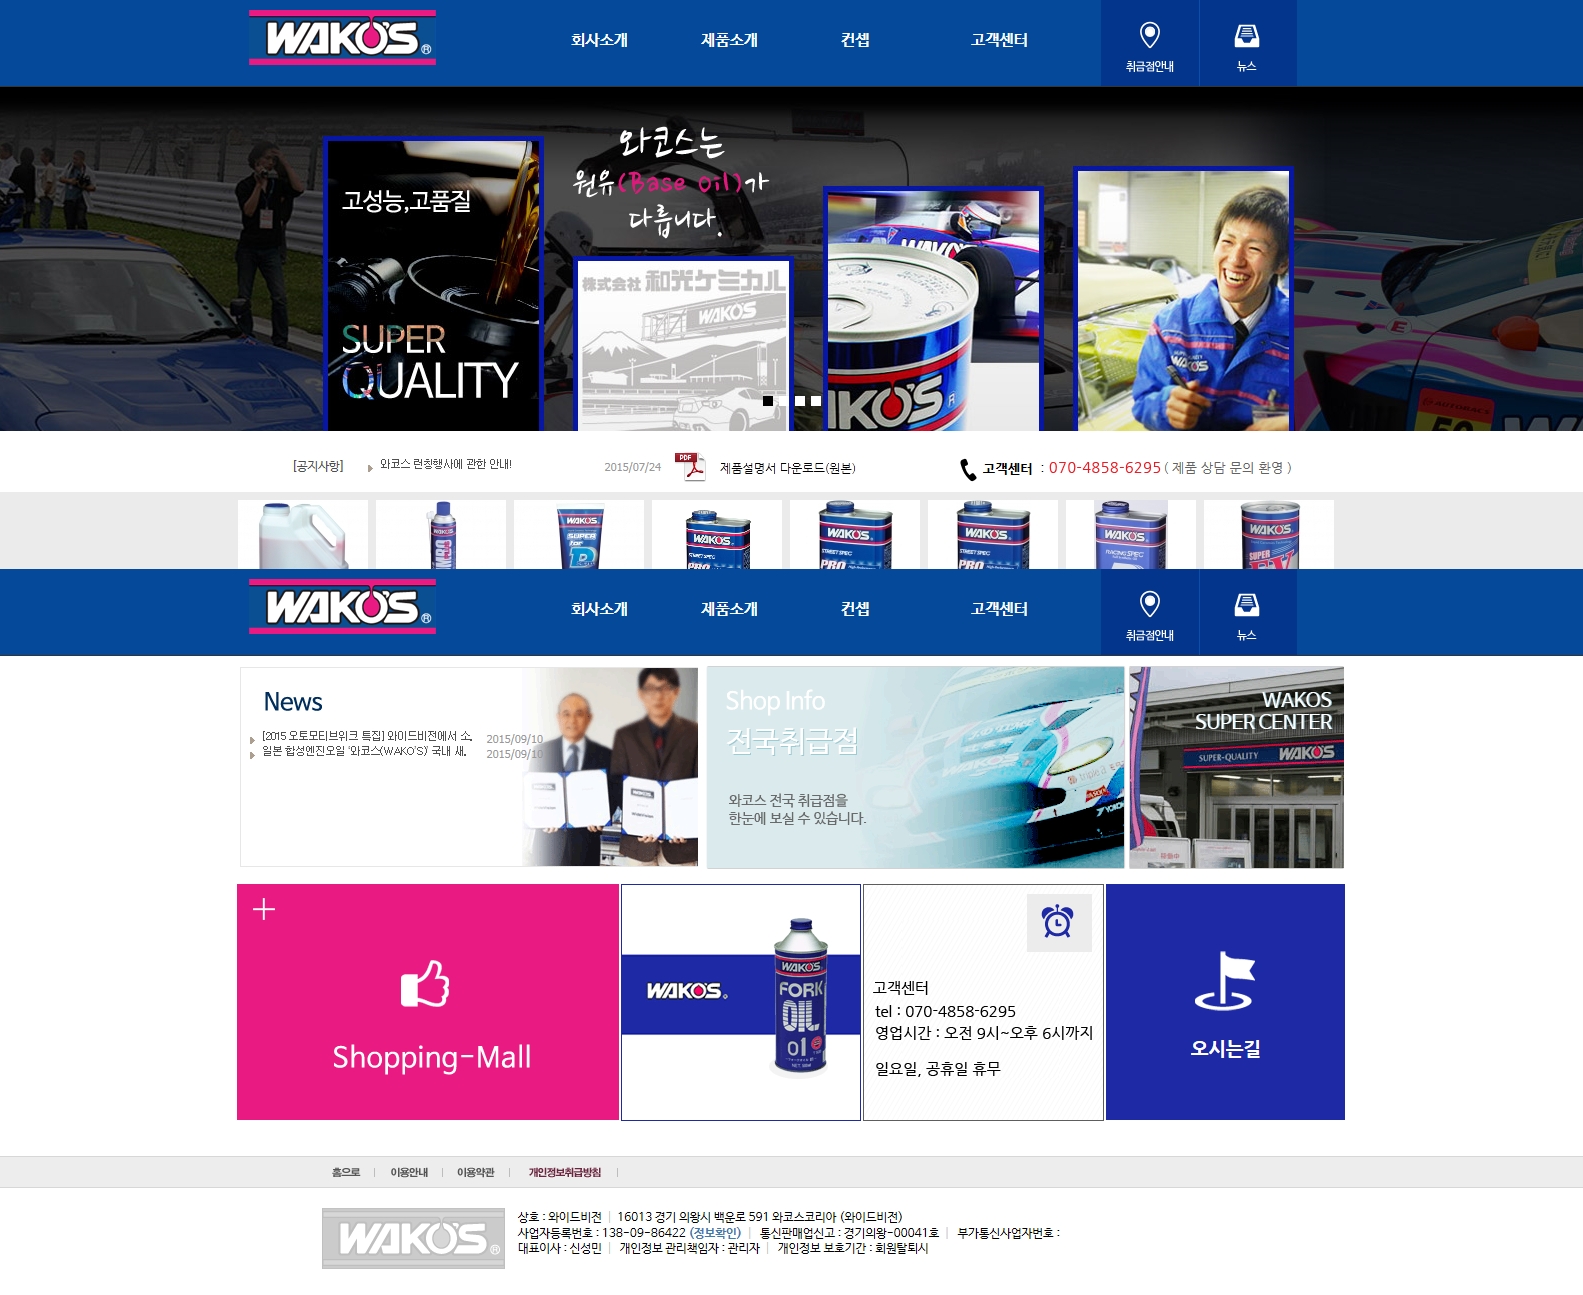Open the WAKOS SUPER CENTER banner image
Image resolution: width=1583 pixels, height=1295 pixels.
click(x=1236, y=767)
